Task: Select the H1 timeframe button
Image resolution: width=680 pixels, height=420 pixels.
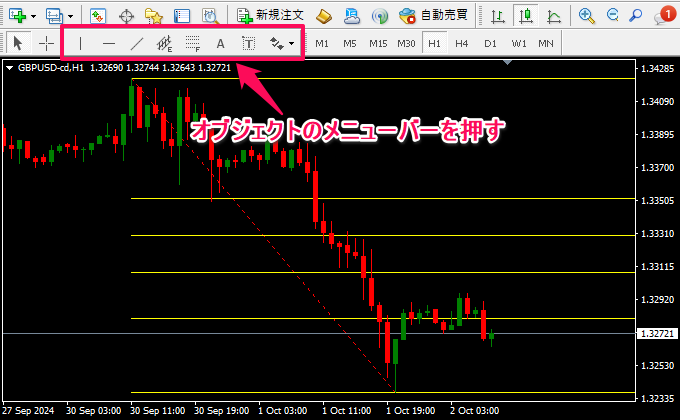Action: (434, 43)
